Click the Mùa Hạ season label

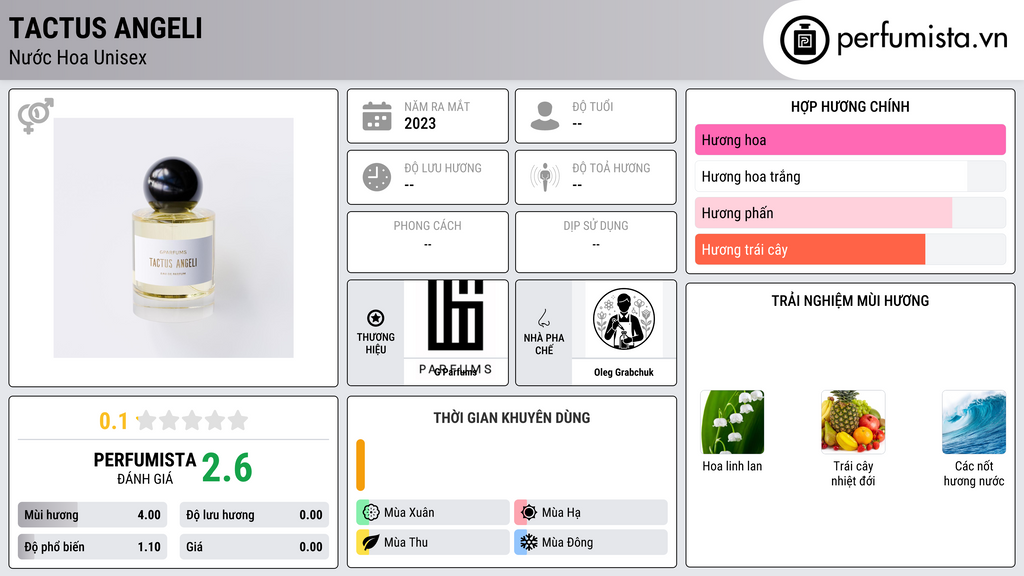point(561,513)
